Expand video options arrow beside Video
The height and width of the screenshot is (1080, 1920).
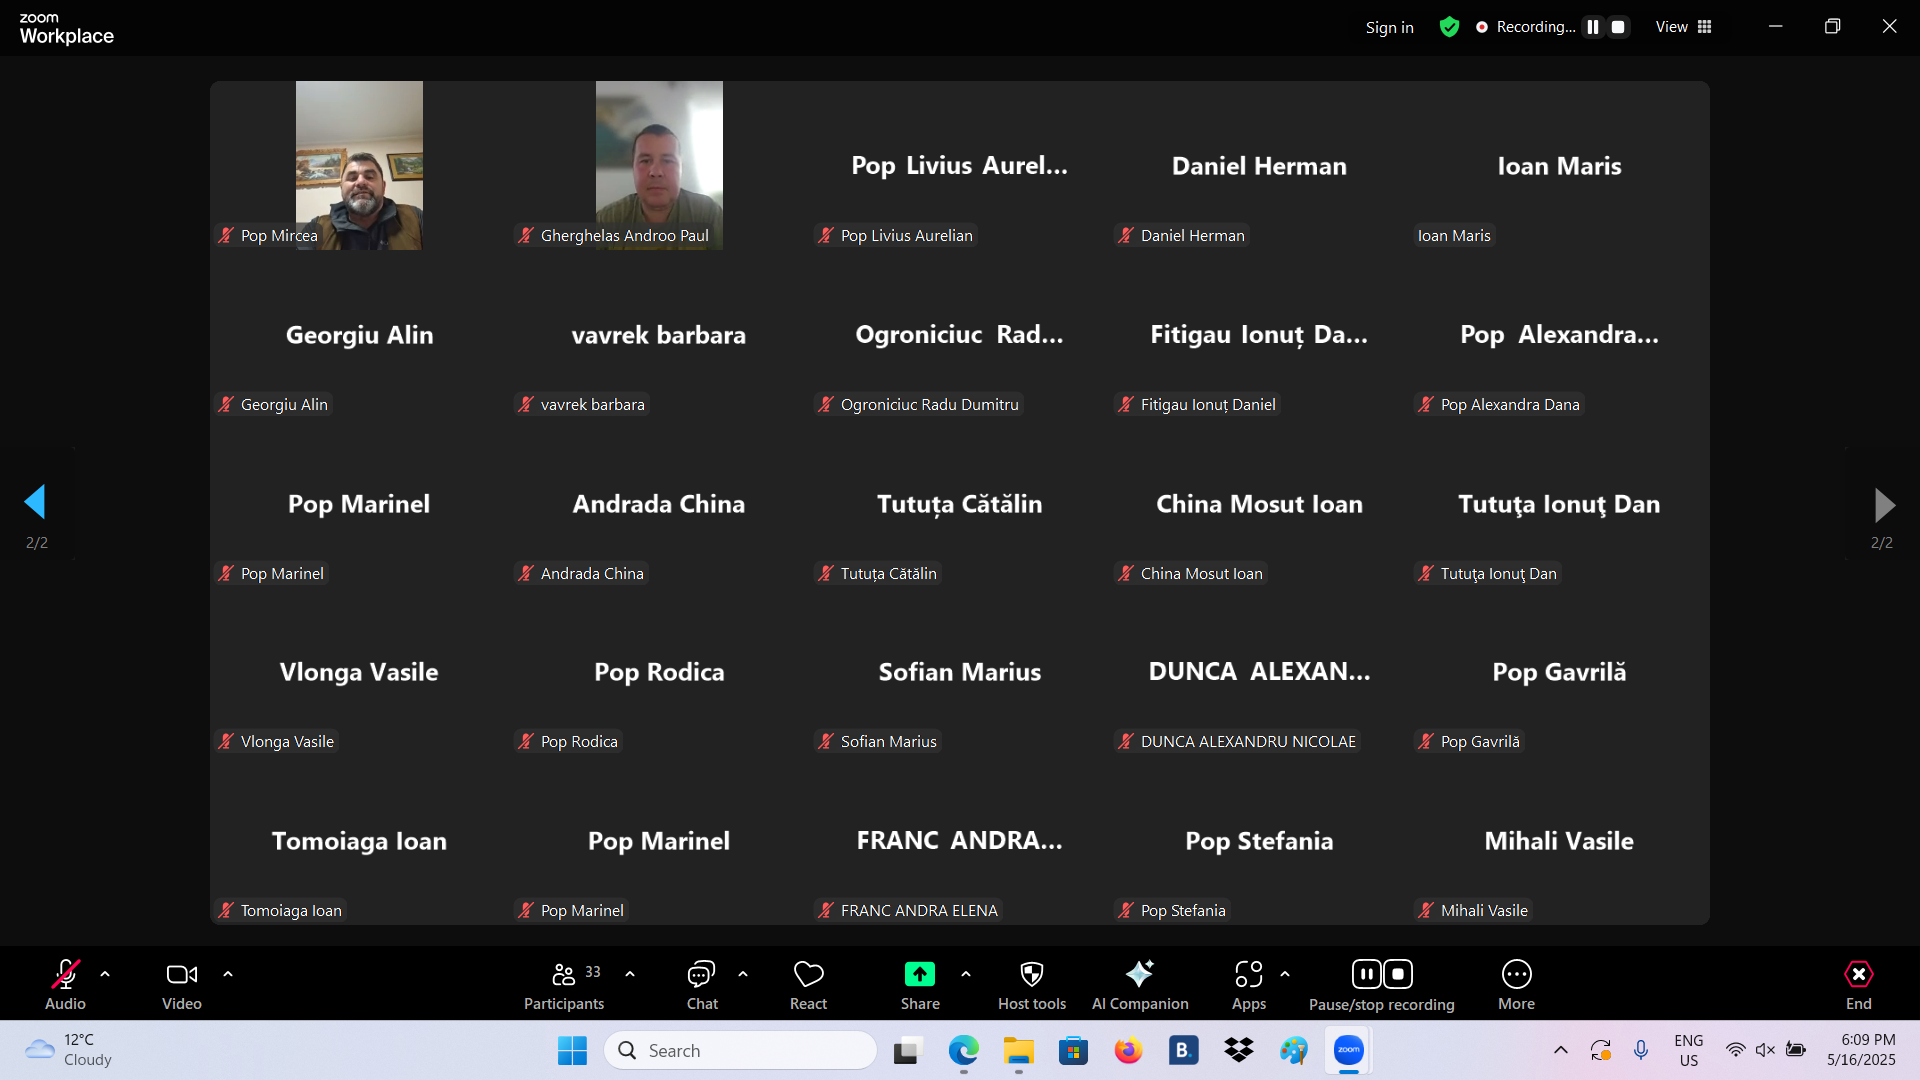[x=228, y=973]
